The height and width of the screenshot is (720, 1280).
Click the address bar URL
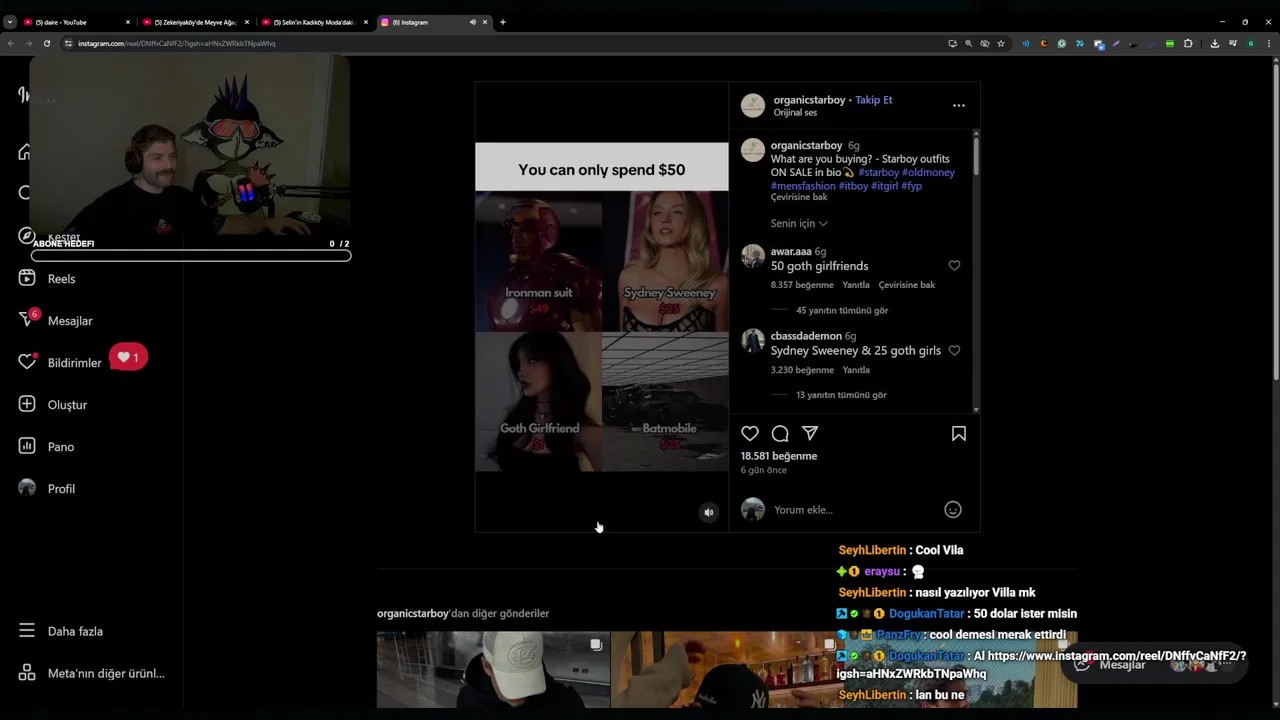coord(177,43)
